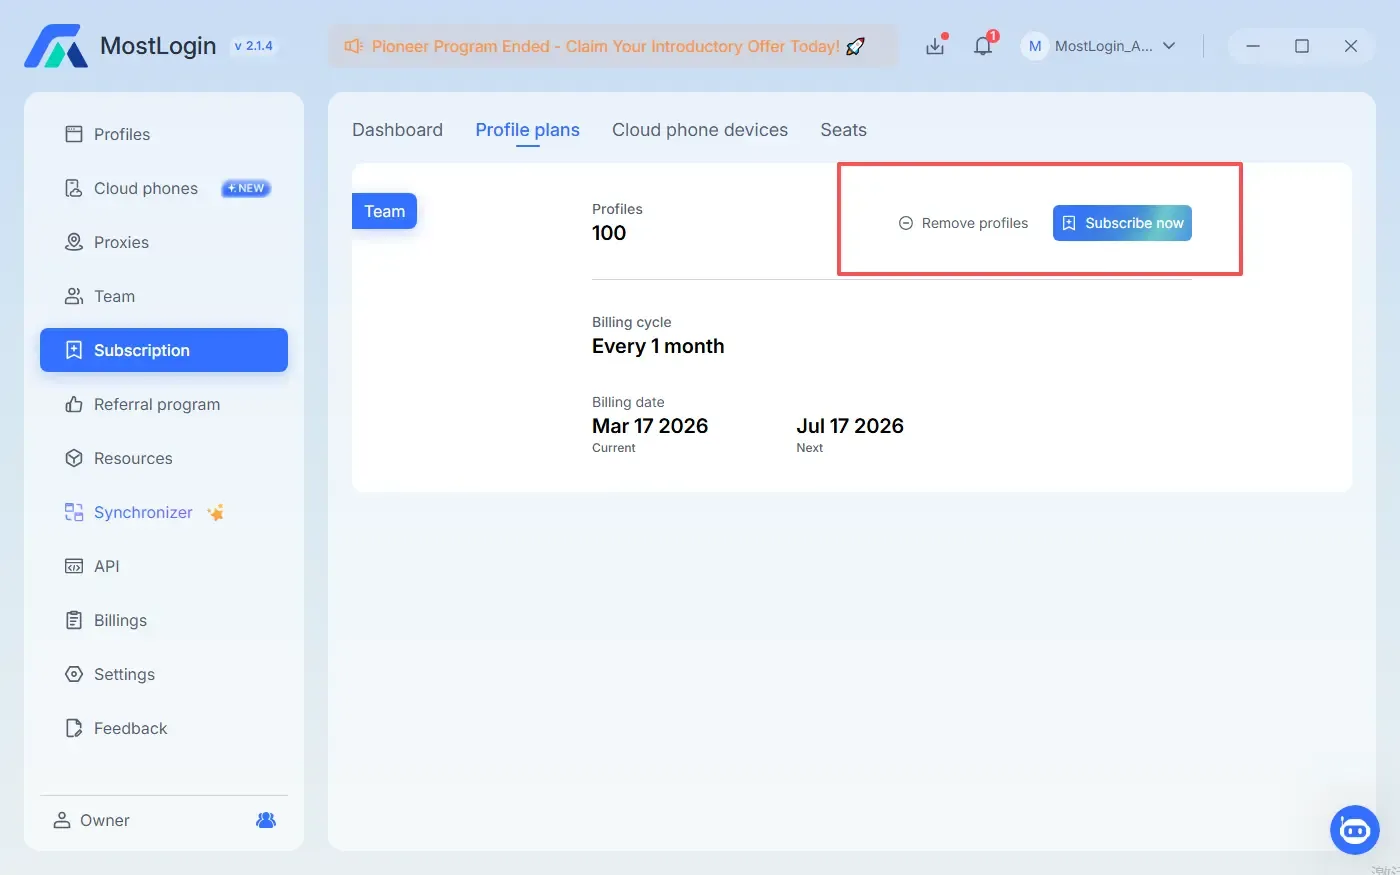Click the Referral program thumbs-up icon
The width and height of the screenshot is (1400, 875).
pyautogui.click(x=74, y=404)
